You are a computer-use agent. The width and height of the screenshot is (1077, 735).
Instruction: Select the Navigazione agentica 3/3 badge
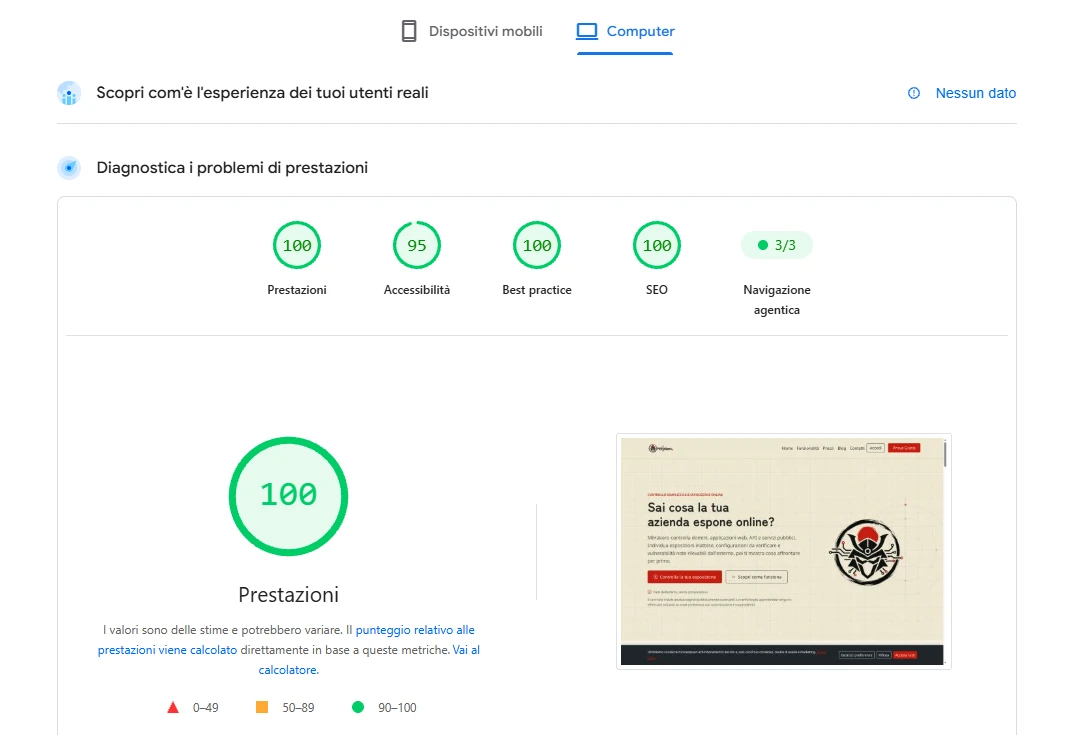[777, 245]
